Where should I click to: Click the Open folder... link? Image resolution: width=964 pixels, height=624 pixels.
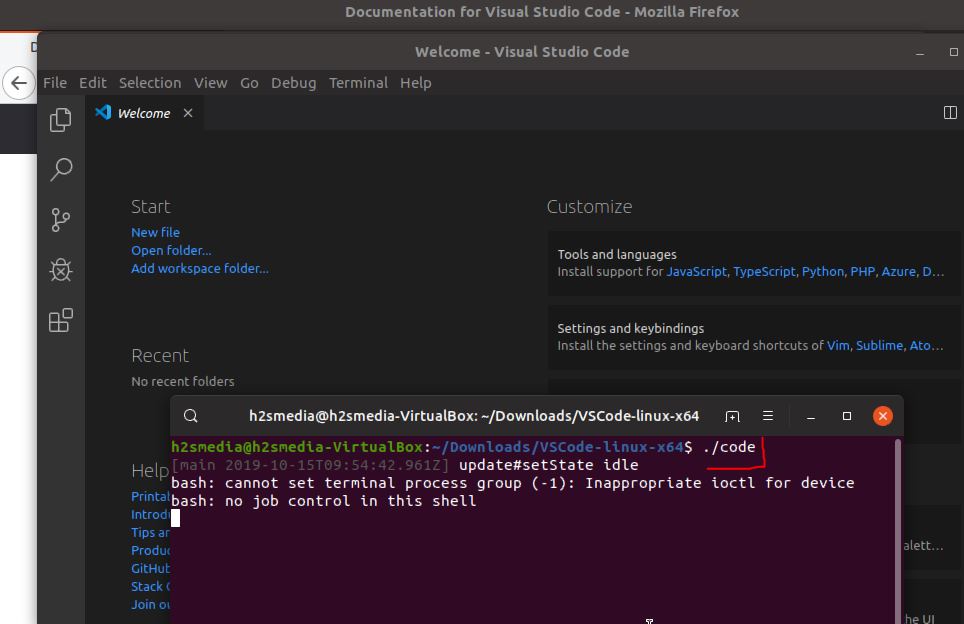pyautogui.click(x=171, y=250)
